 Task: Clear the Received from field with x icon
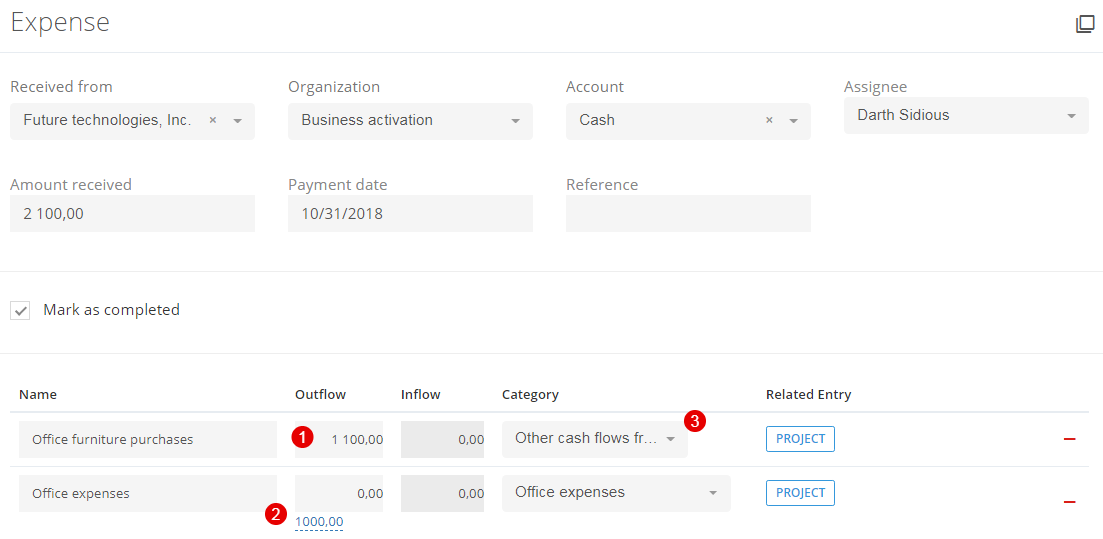[x=212, y=120]
